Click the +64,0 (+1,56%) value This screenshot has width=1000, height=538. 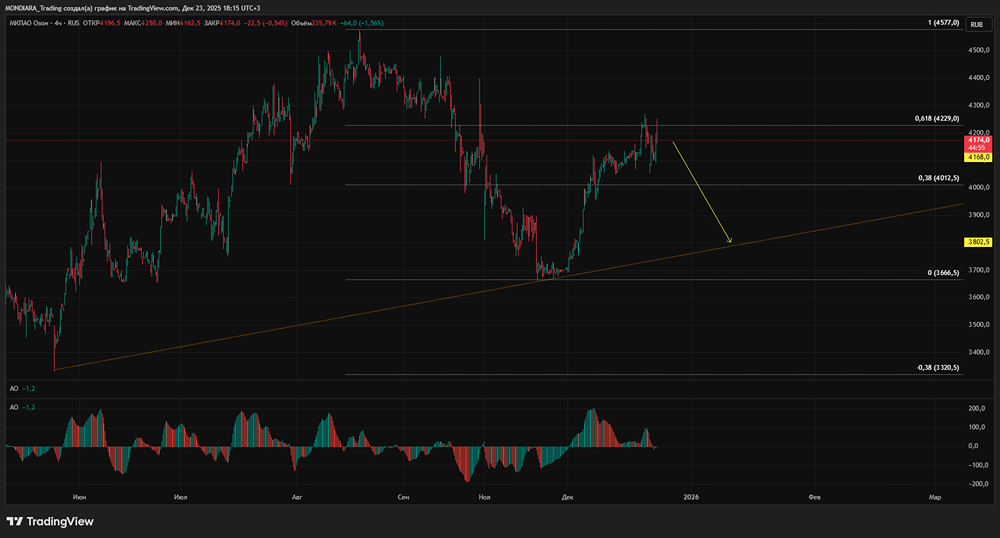(x=362, y=23)
